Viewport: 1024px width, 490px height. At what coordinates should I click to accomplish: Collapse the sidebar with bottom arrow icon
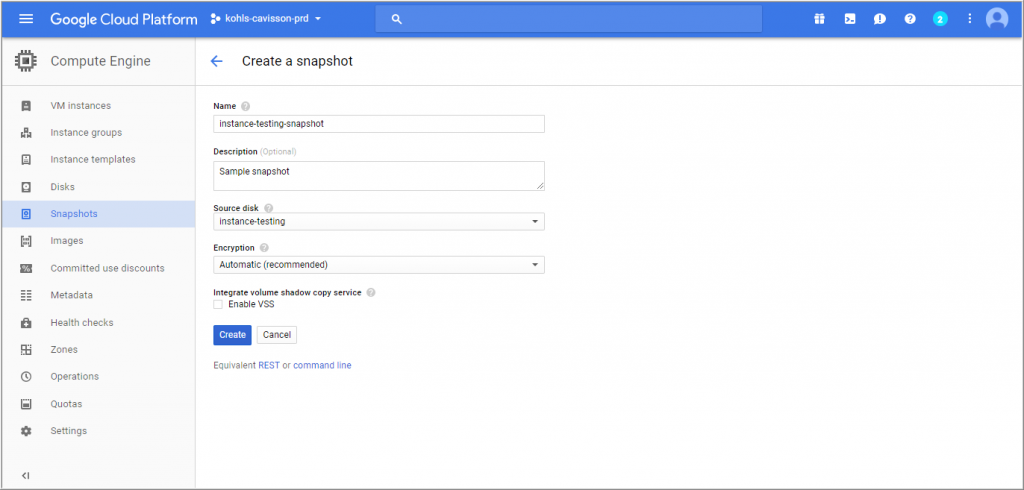25,475
